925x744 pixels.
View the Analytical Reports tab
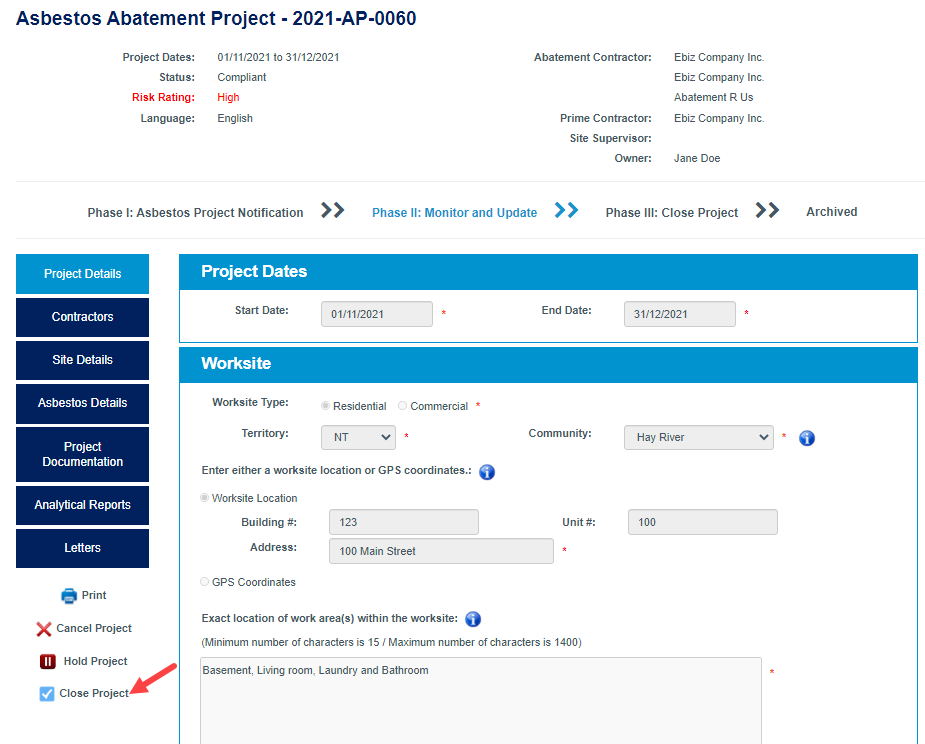pos(83,505)
